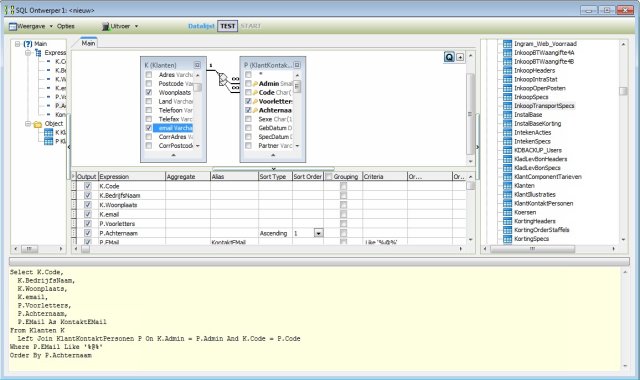
Task: Click the Sort Type column header
Action: click(275, 177)
